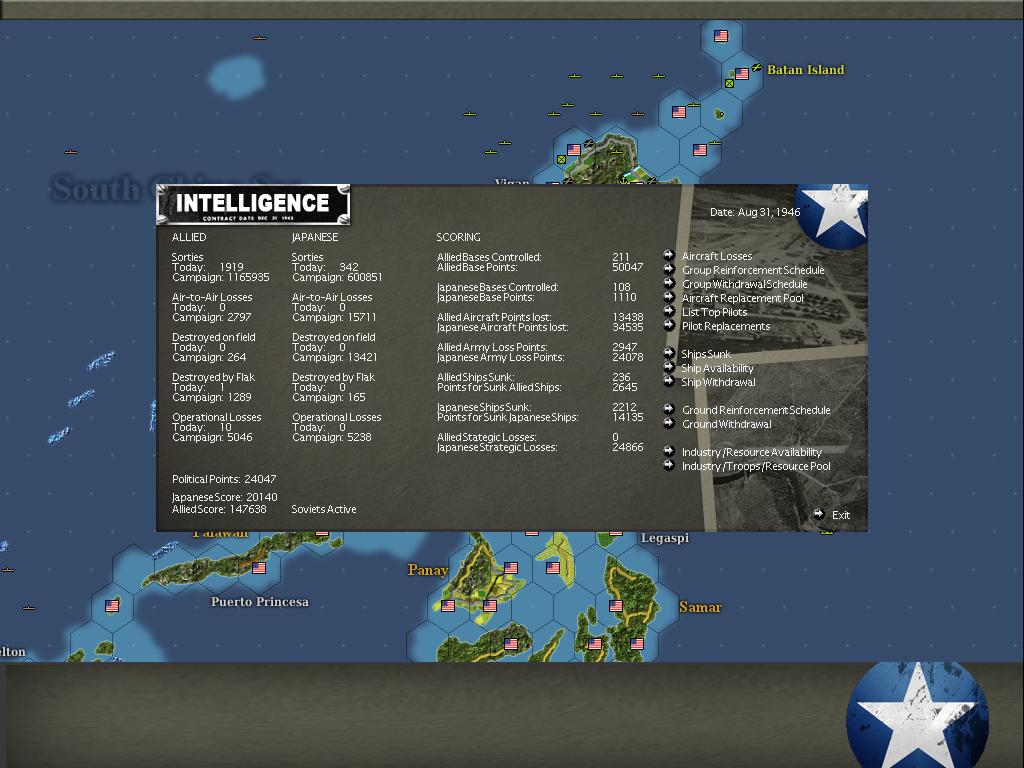Click the Allied Score: 147638 value
1024x768 pixels.
219,509
